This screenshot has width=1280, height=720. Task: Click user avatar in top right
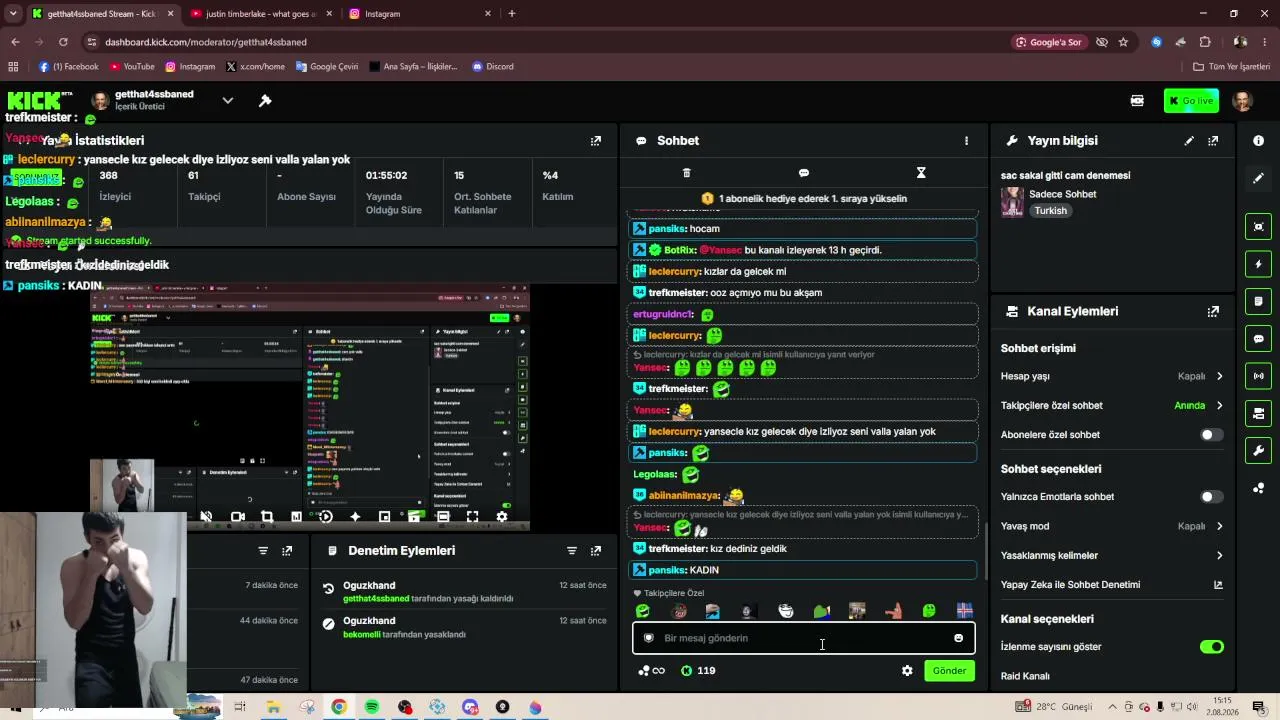(x=1243, y=100)
